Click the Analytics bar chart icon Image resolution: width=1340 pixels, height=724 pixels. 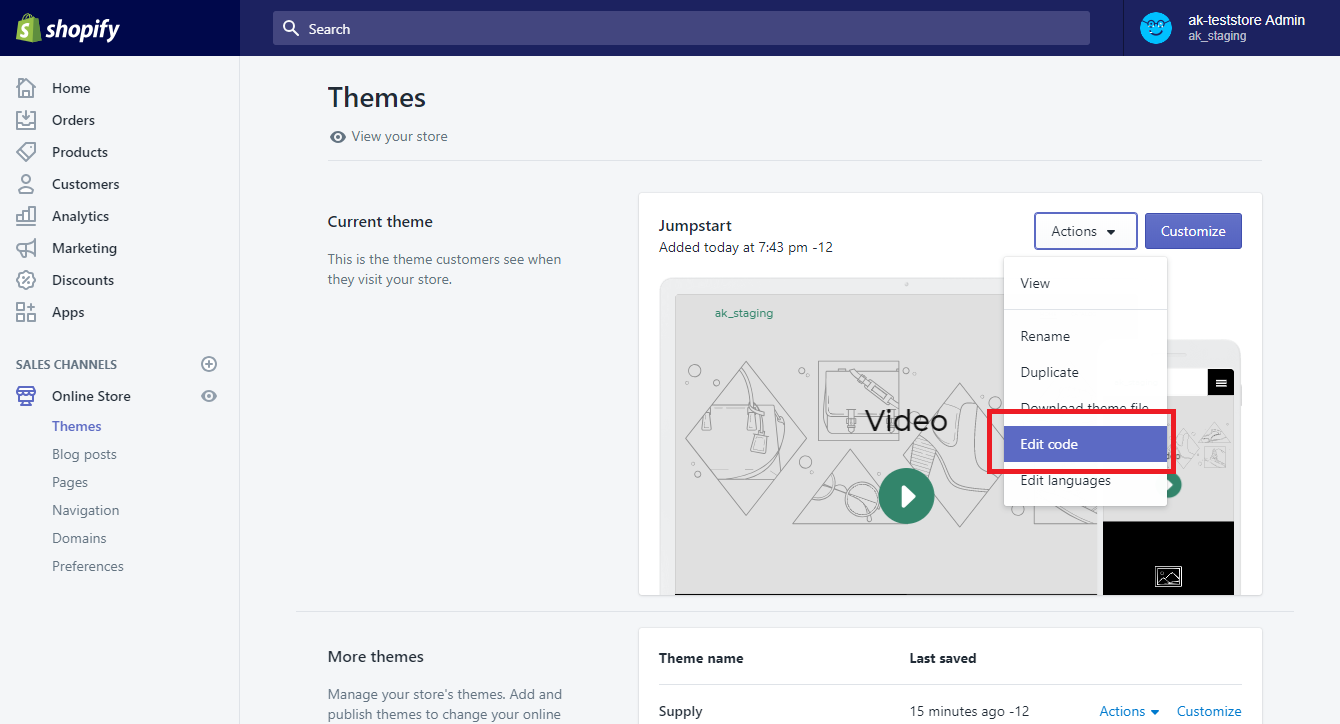coord(26,216)
